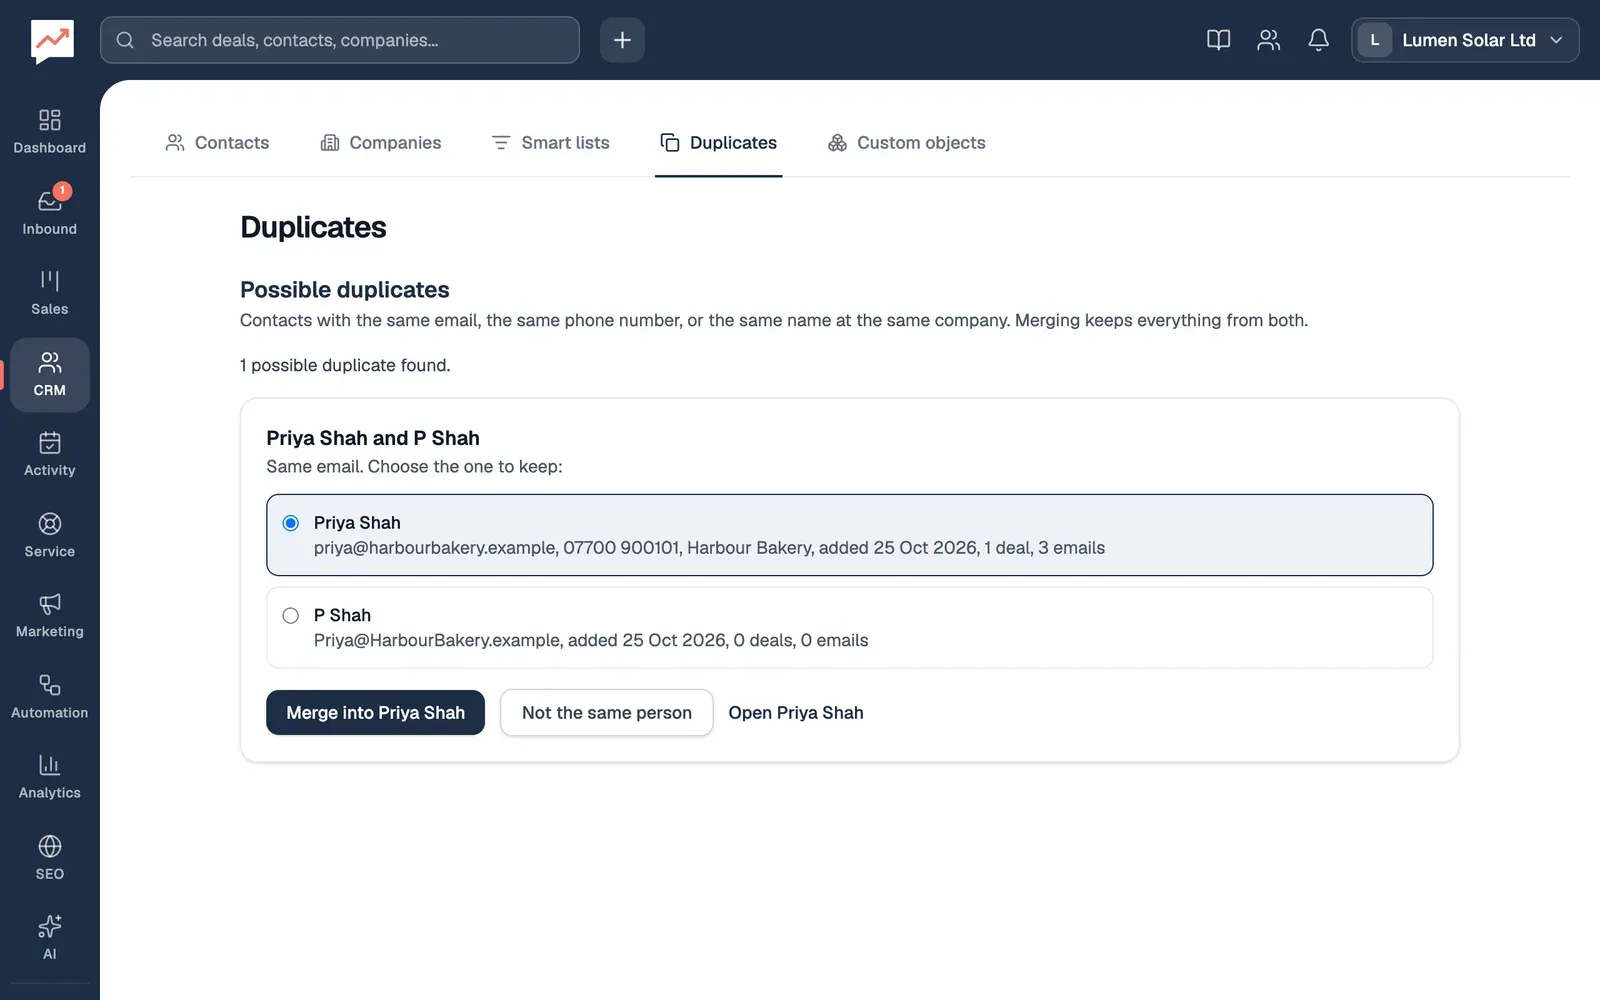
Task: Open the Marketing section
Action: 50,615
